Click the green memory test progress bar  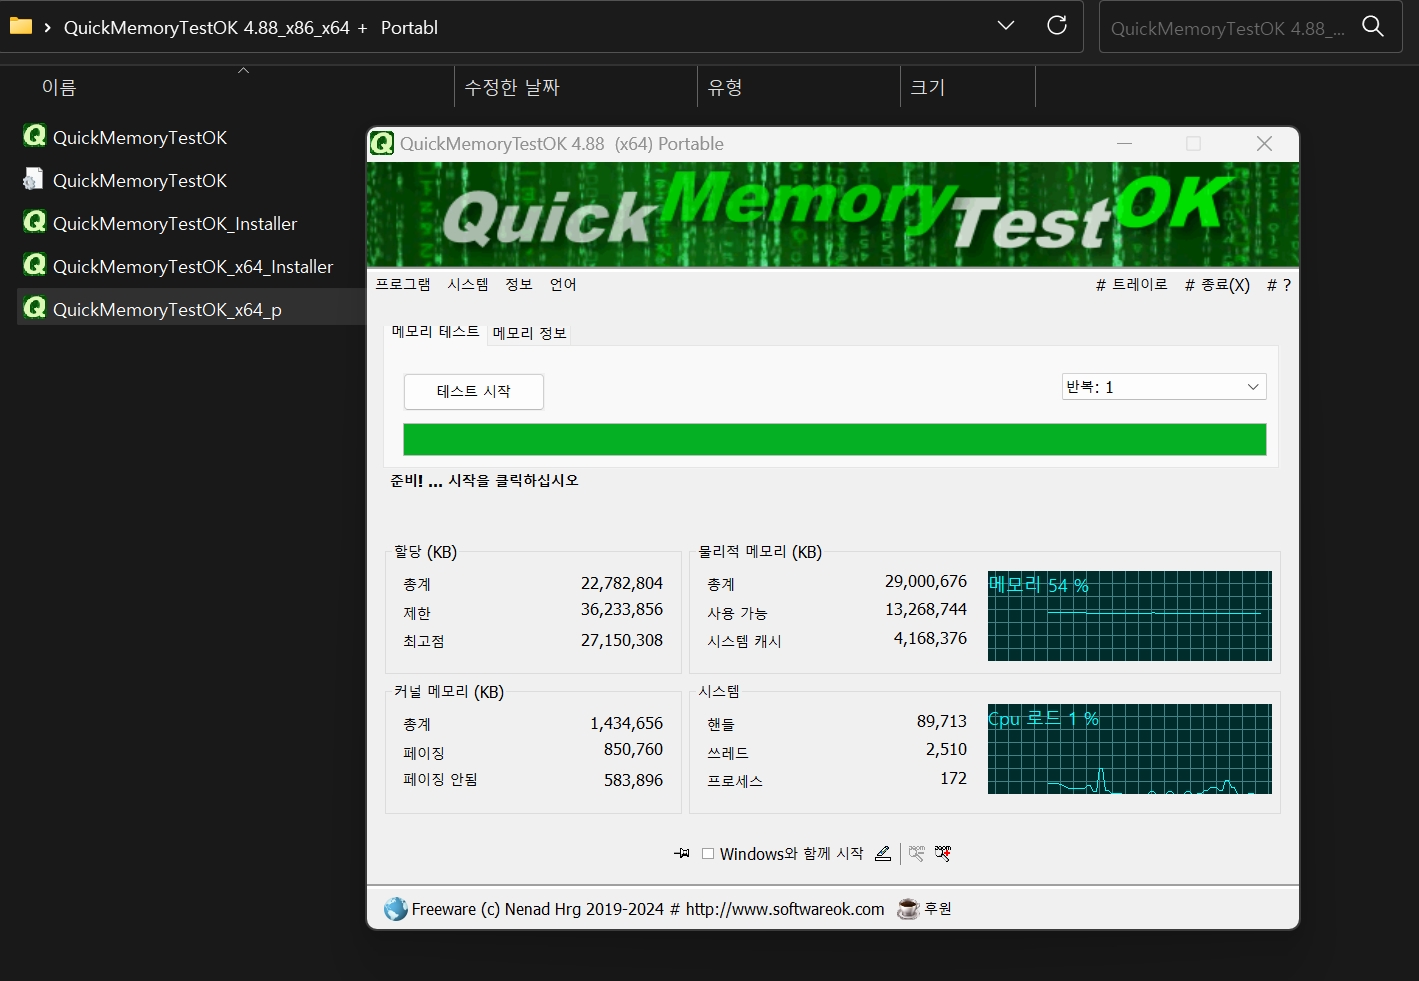835,440
